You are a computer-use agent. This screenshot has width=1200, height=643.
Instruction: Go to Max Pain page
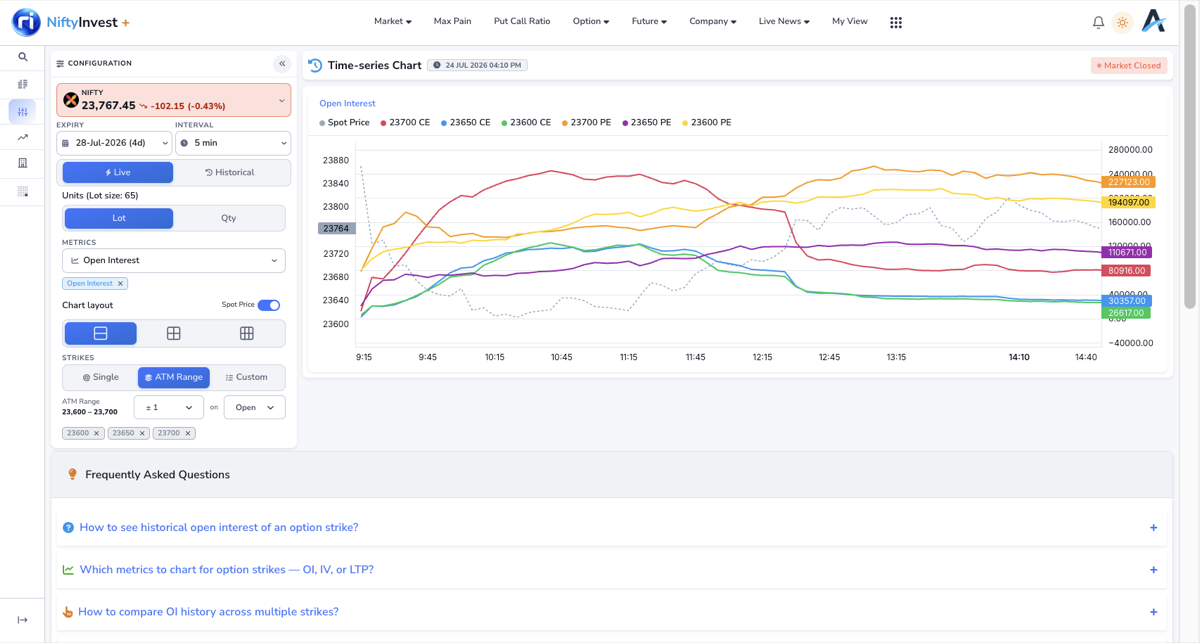pyautogui.click(x=452, y=21)
